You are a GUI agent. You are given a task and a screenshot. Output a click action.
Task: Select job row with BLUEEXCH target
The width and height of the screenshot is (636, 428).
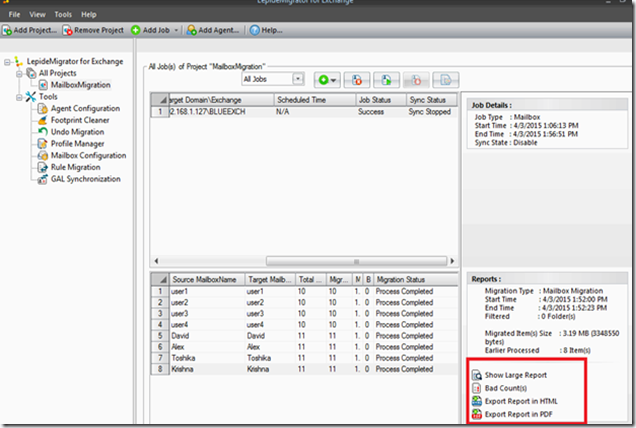coord(304,112)
